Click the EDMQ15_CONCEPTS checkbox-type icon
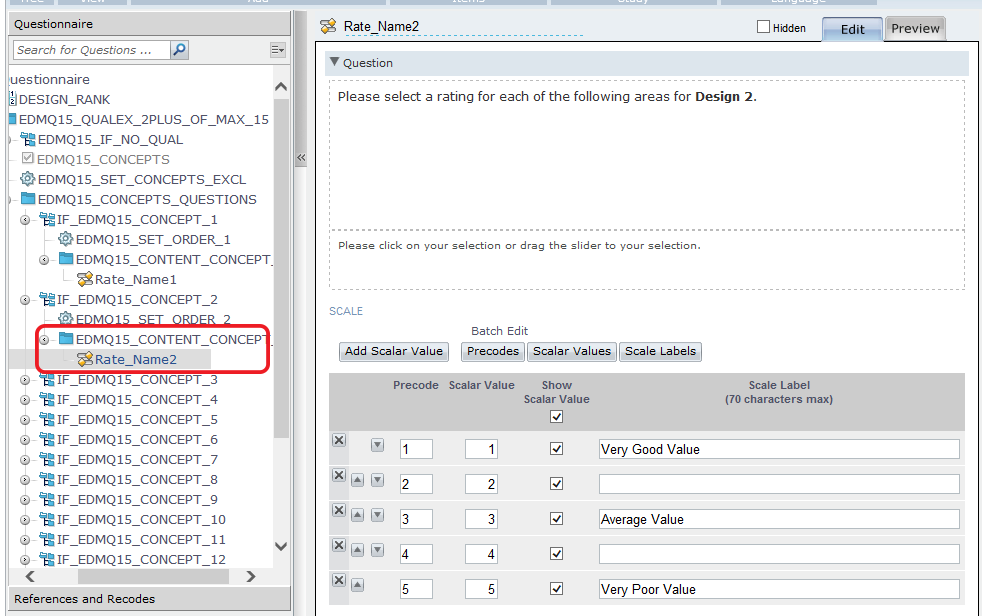Image resolution: width=982 pixels, height=616 pixels. 28,158
